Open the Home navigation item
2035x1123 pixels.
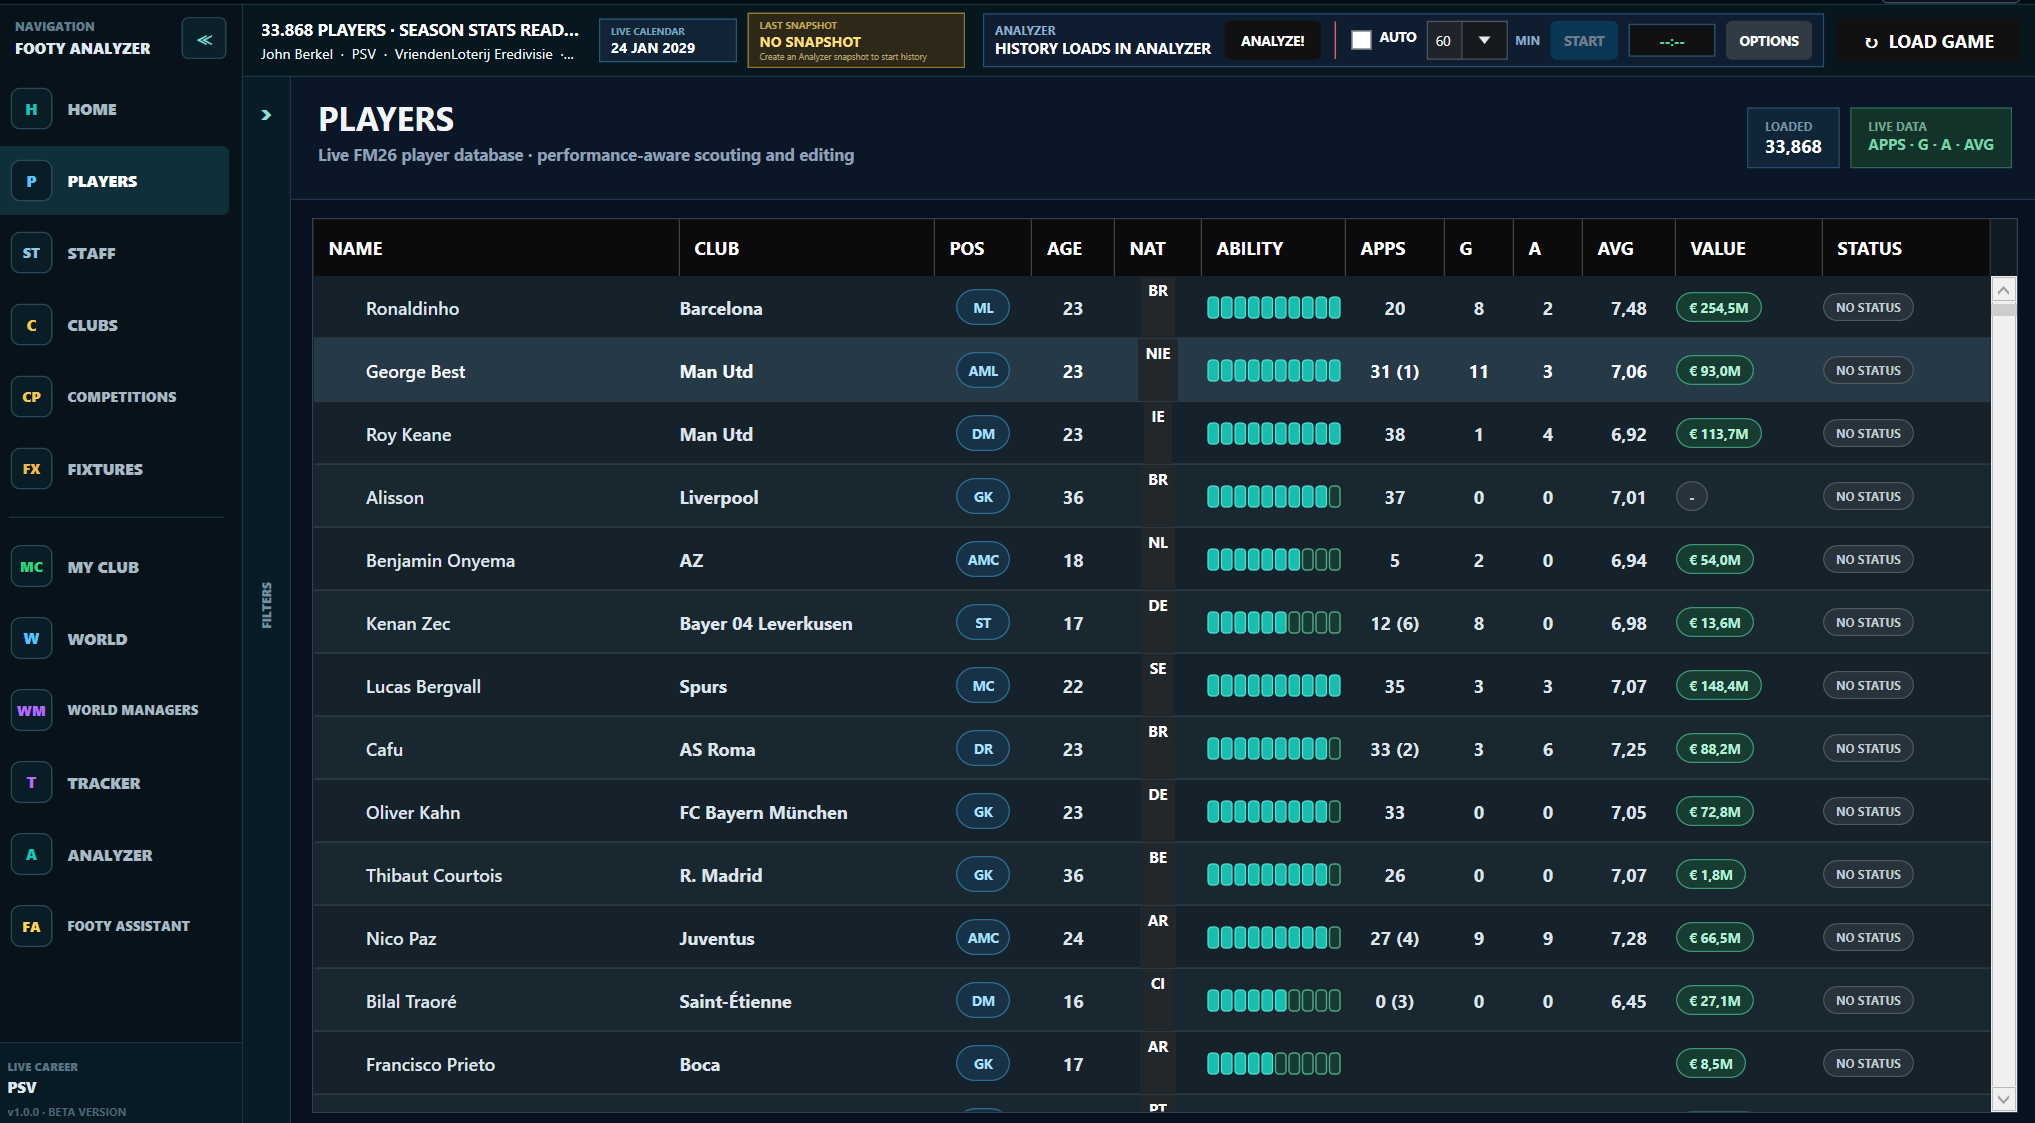point(115,109)
